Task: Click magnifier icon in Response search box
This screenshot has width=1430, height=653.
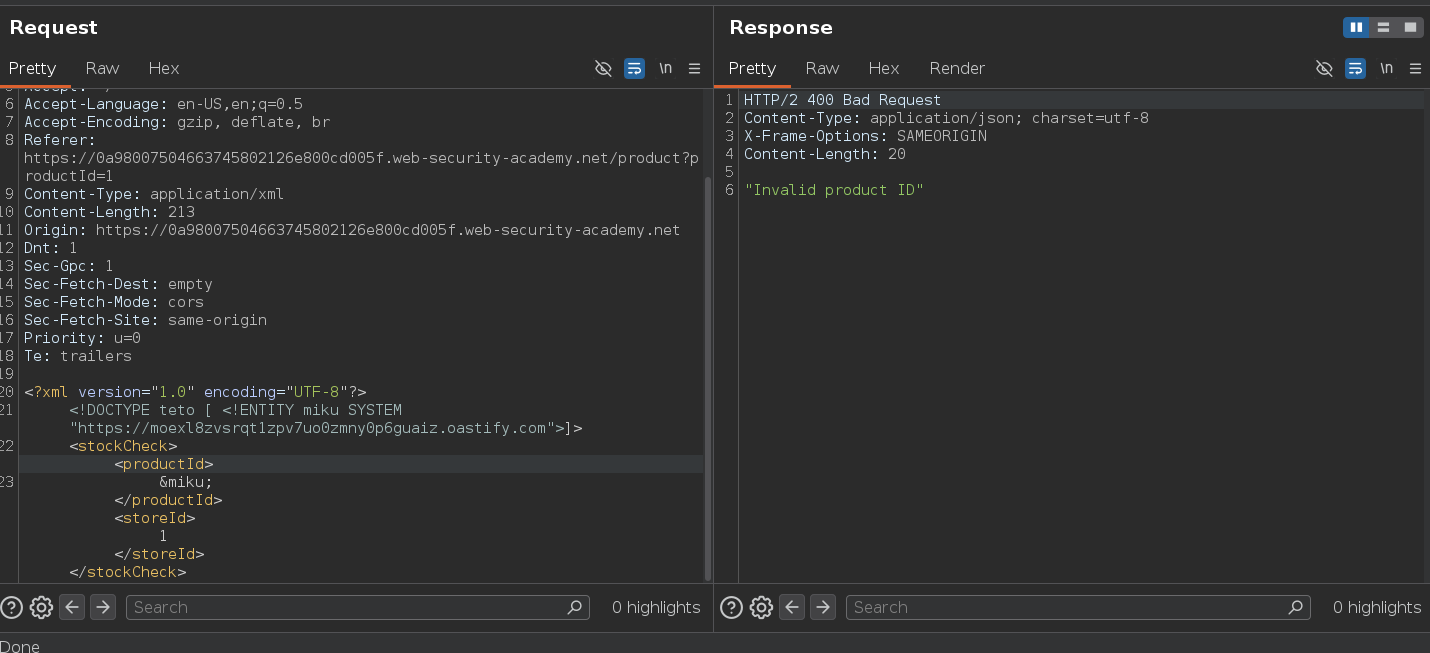Action: (x=1296, y=607)
